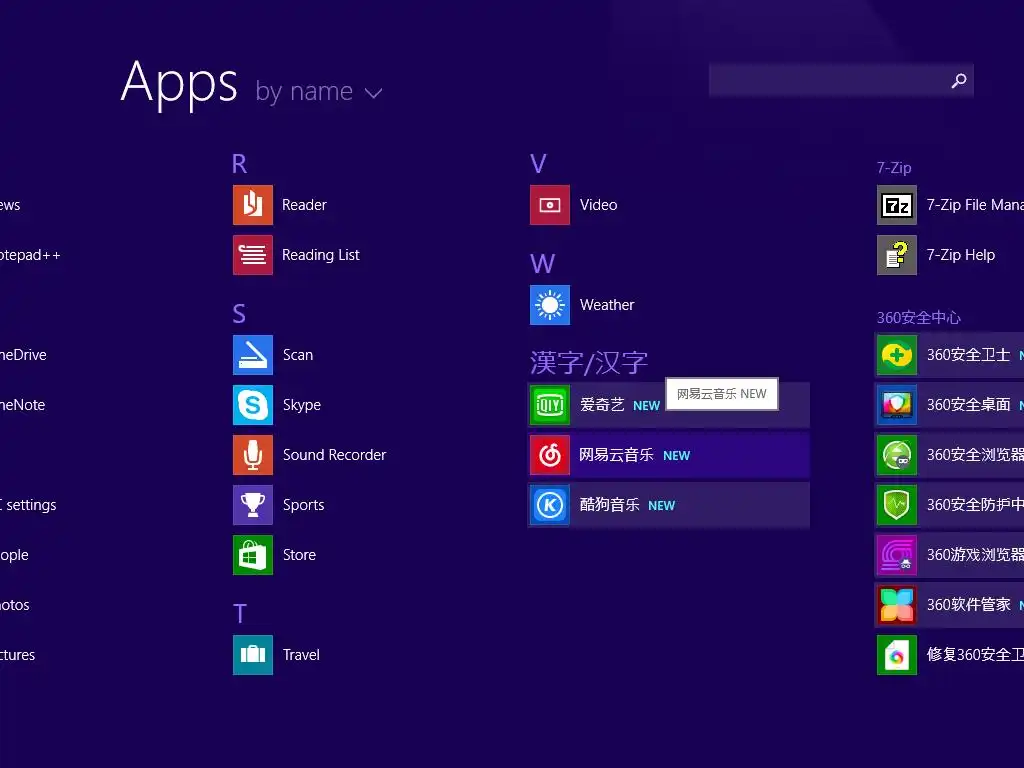Launch the 360游戏浏览器 icon

(x=897, y=555)
